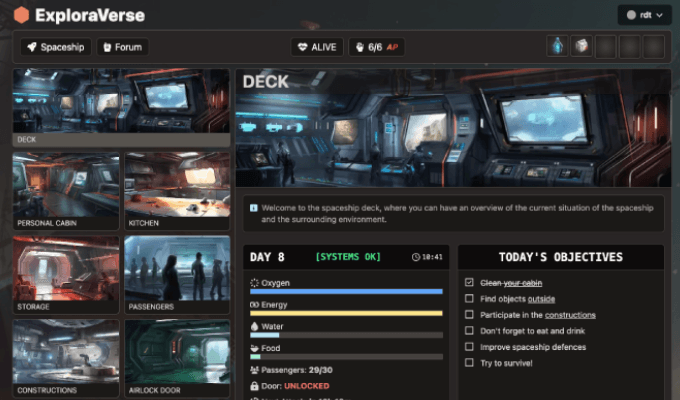This screenshot has width=680, height=400.
Task: Open the Spaceship page
Action: [x=56, y=47]
